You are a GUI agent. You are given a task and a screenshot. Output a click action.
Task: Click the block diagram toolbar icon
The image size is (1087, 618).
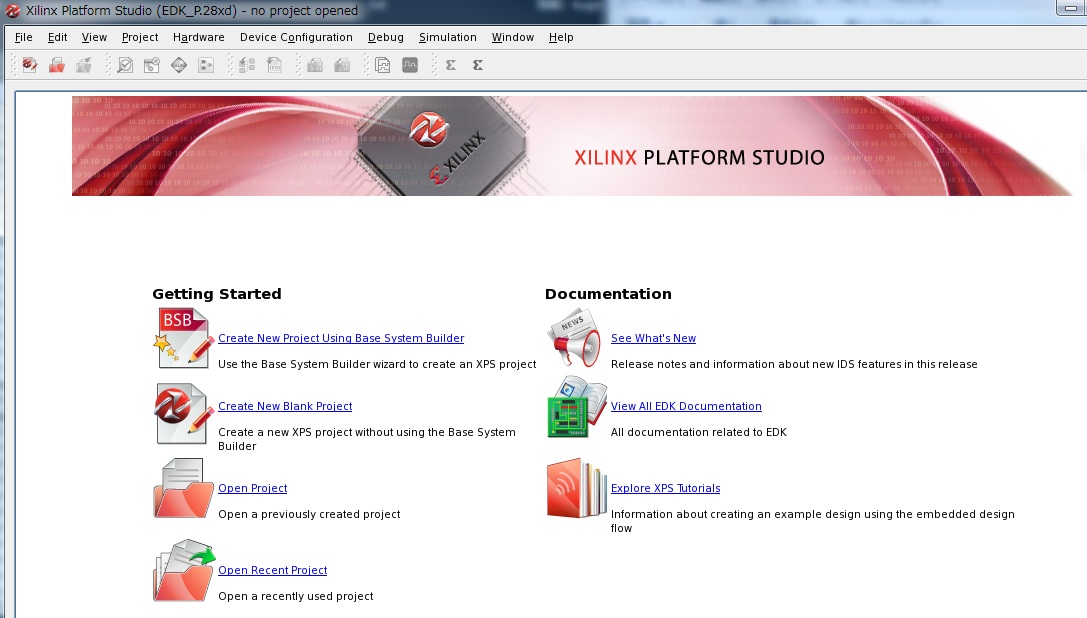pos(206,65)
